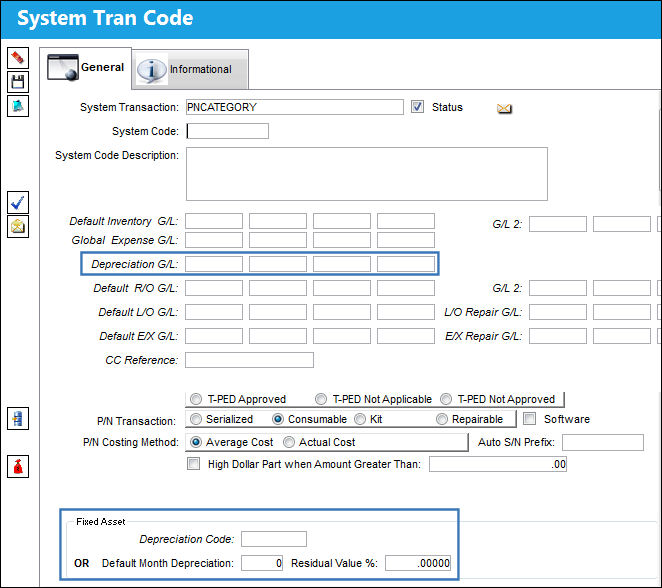Click the red money bag icon

pos(18,466)
